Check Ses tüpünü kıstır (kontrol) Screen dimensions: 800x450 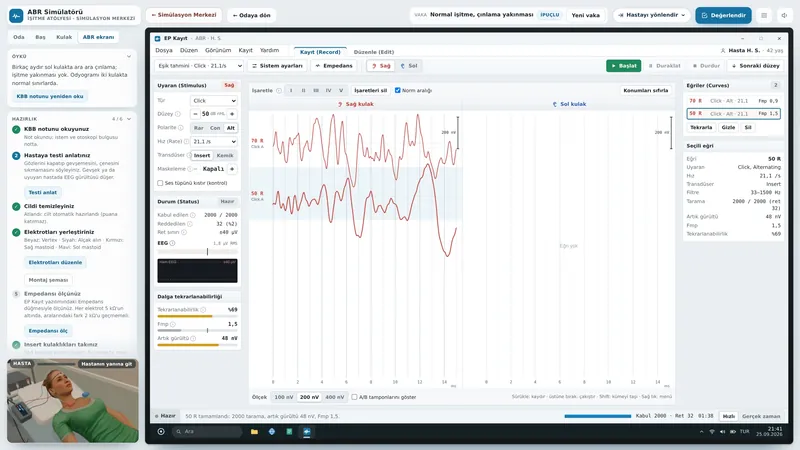[x=160, y=183]
